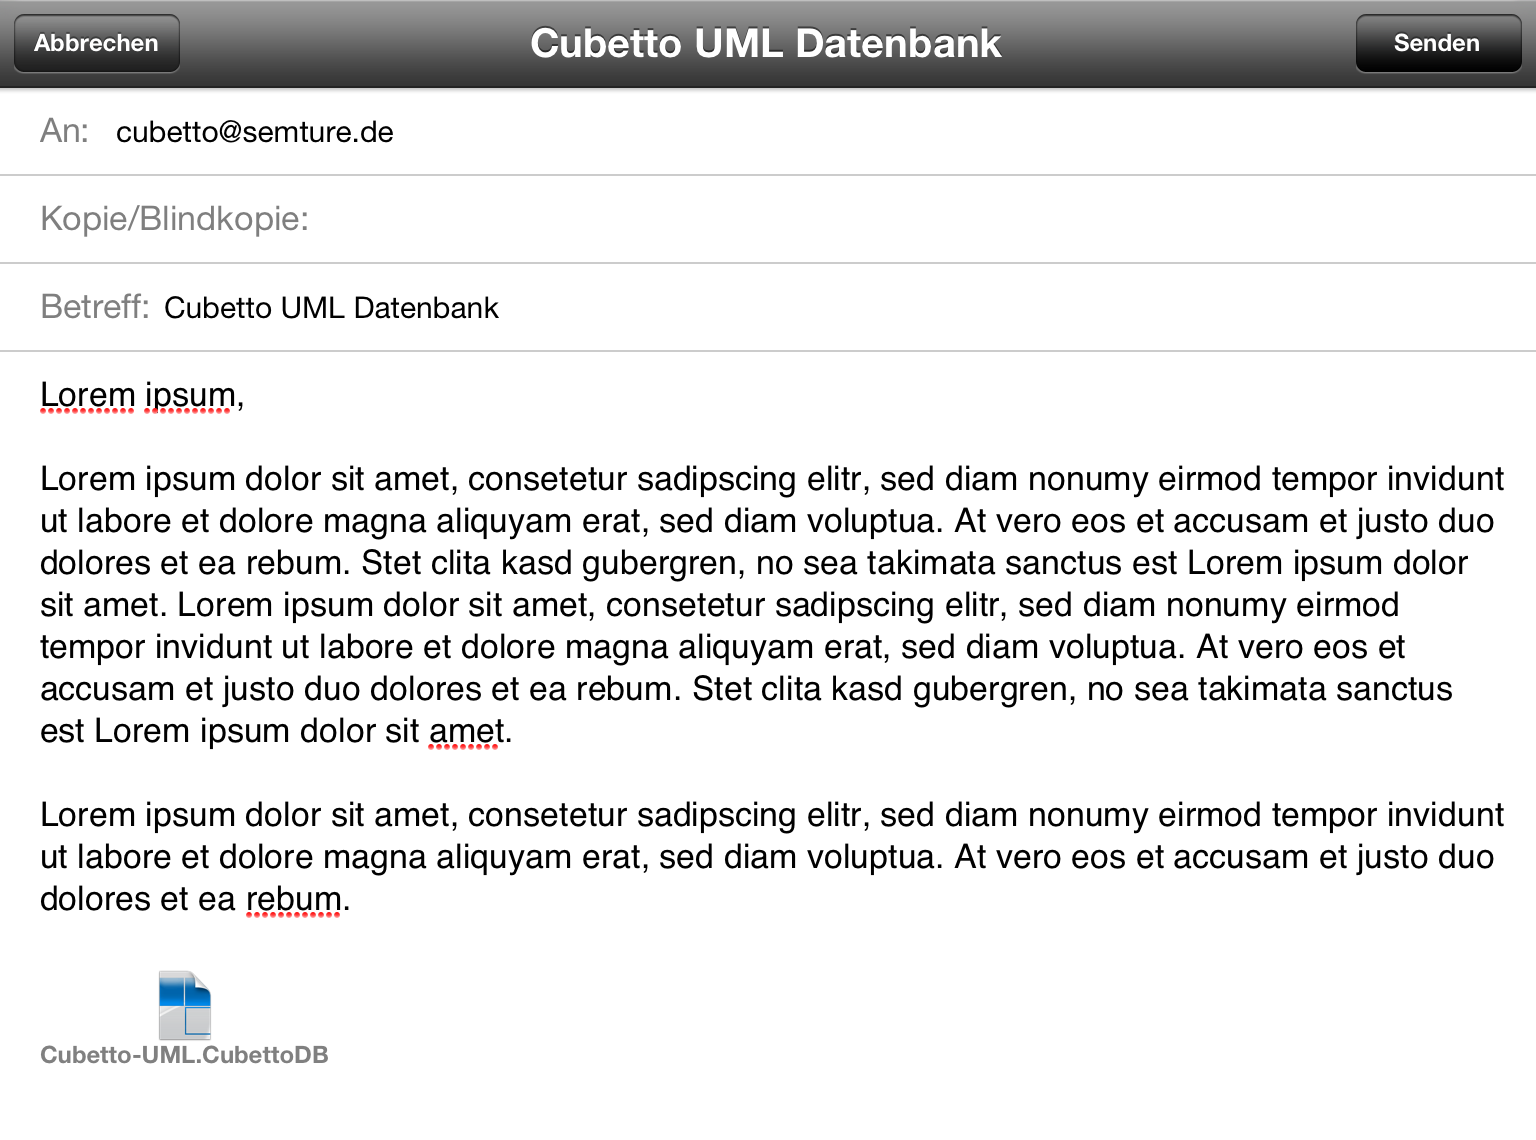Click the 'Betreff:' label
The width and height of the screenshot is (1536, 1140).
(95, 307)
